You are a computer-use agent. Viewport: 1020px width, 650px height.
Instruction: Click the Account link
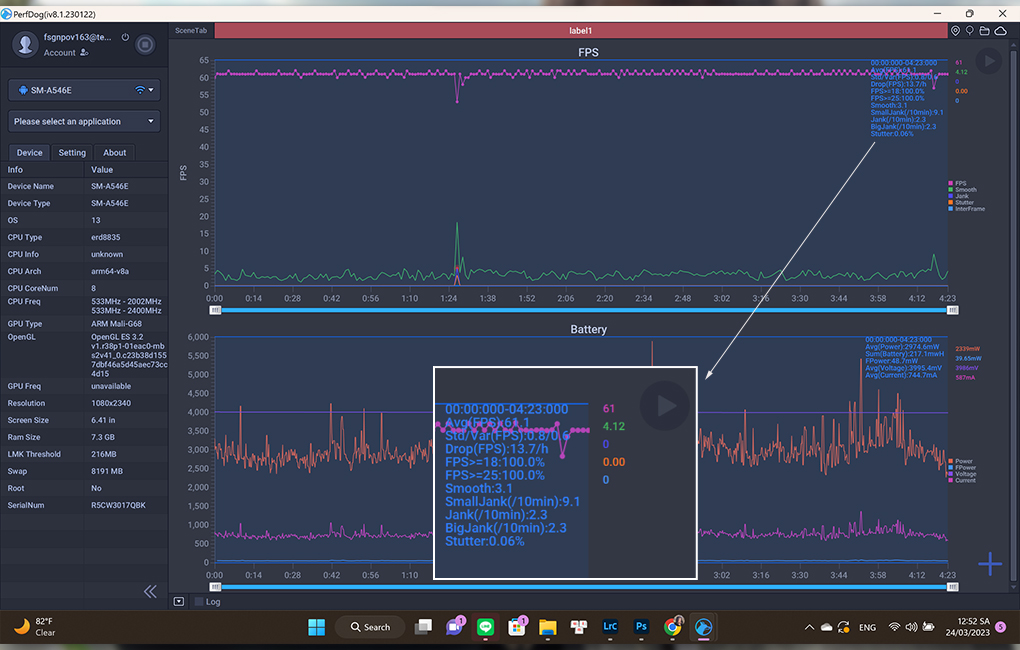point(60,53)
